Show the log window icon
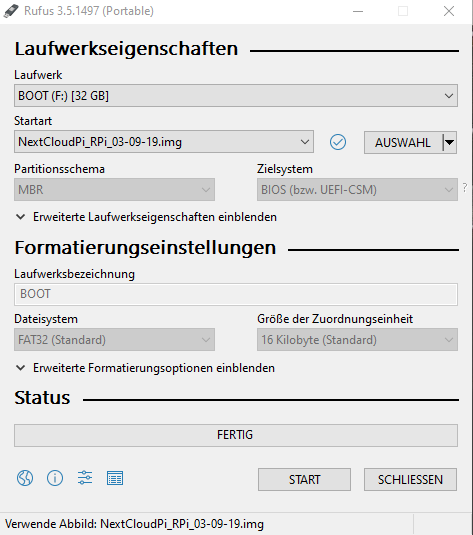 point(115,478)
